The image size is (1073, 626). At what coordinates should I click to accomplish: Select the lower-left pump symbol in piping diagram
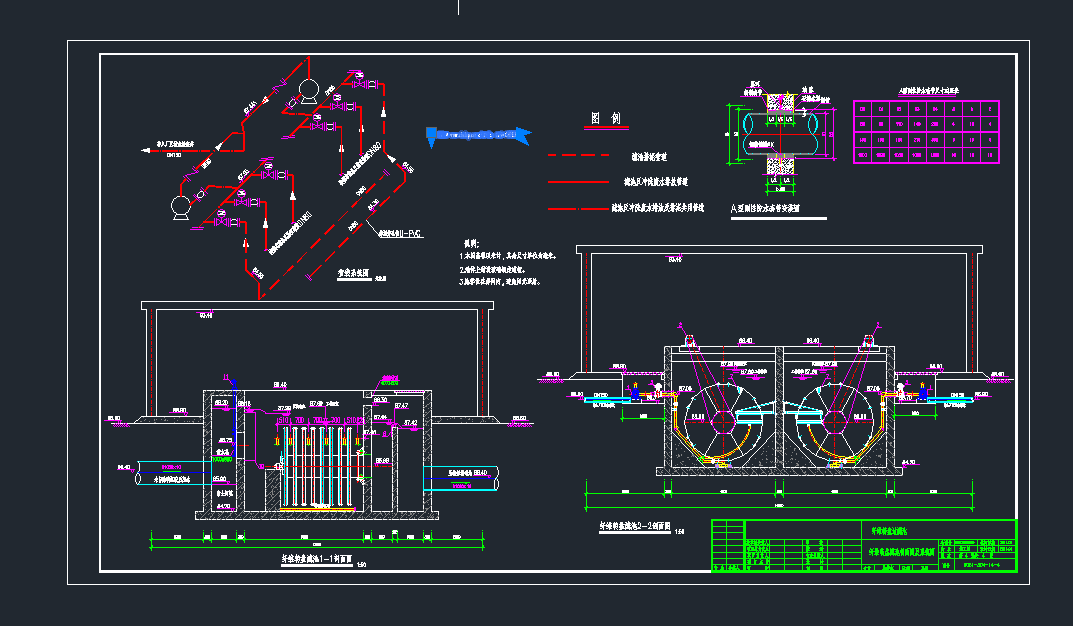(x=181, y=207)
